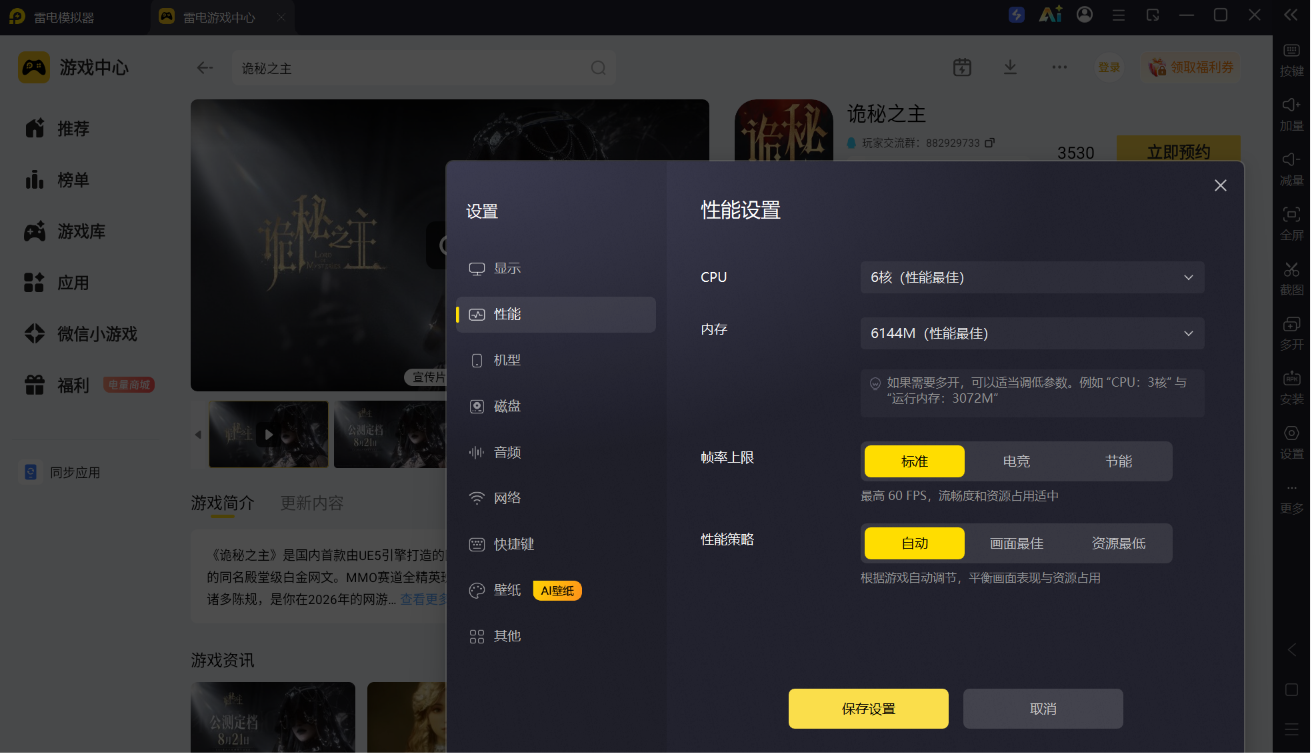Open the downloads icon in game center header
Viewport: 1311px width, 753px height.
point(1010,67)
